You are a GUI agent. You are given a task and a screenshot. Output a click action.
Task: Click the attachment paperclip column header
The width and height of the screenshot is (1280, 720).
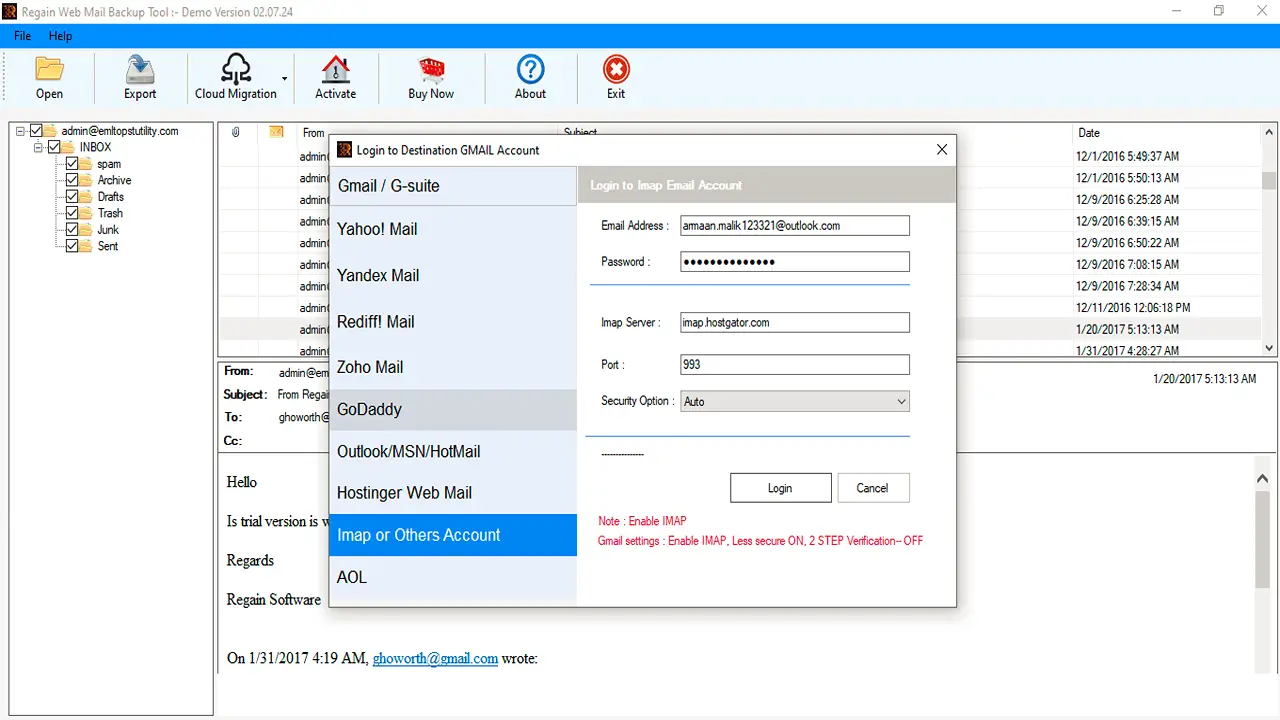click(x=236, y=132)
